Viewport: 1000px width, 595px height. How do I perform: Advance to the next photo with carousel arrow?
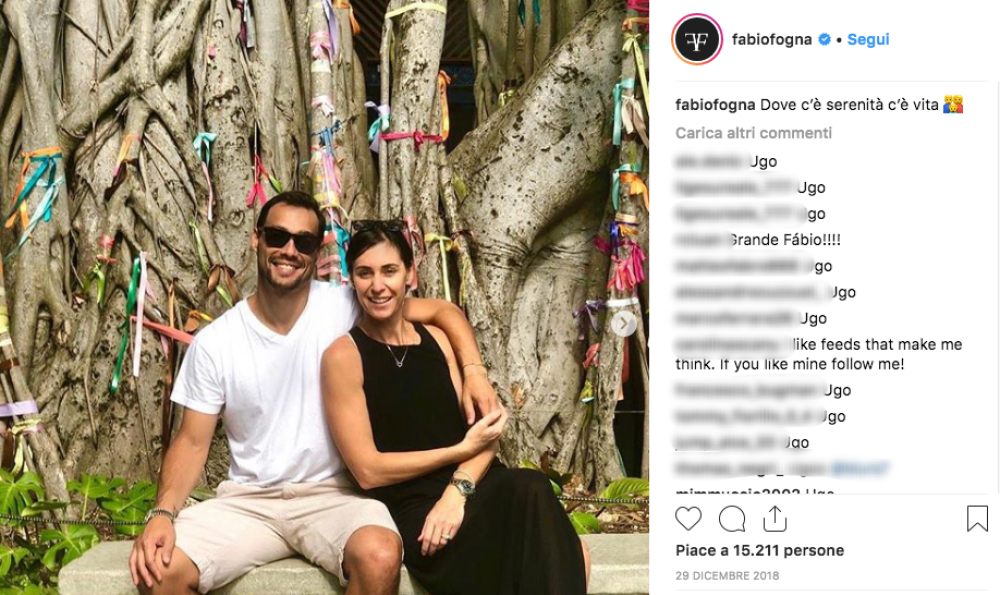point(624,324)
